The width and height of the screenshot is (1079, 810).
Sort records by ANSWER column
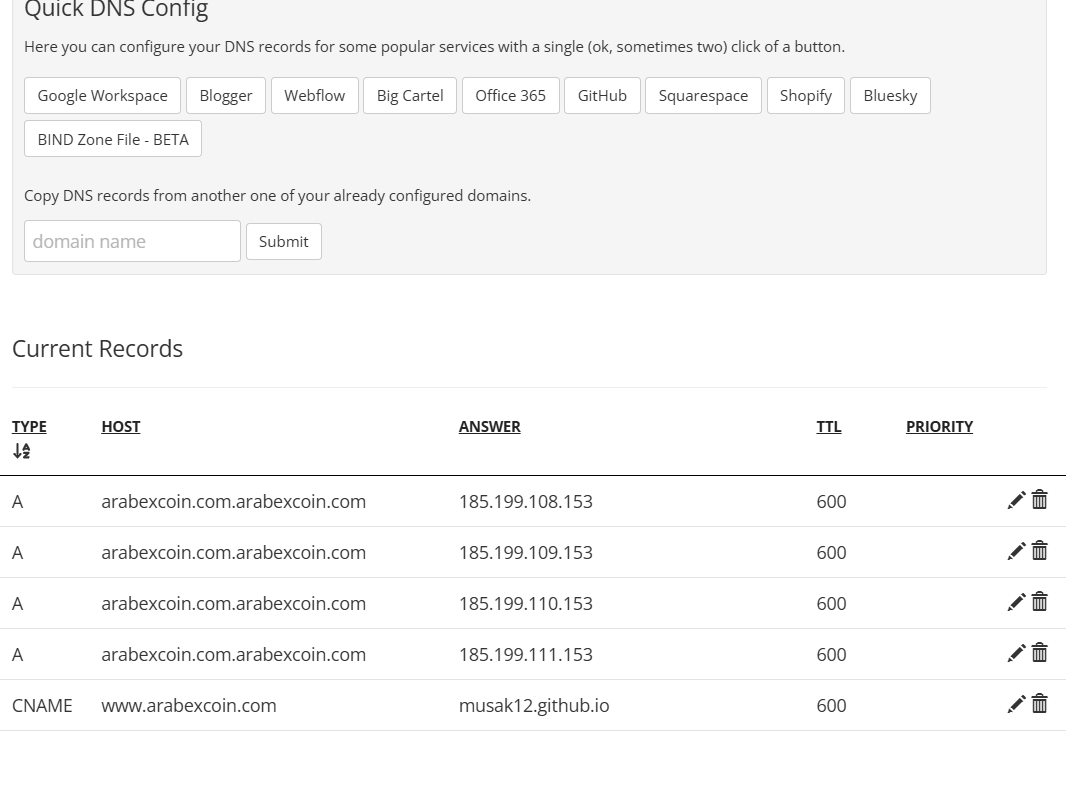click(x=489, y=426)
